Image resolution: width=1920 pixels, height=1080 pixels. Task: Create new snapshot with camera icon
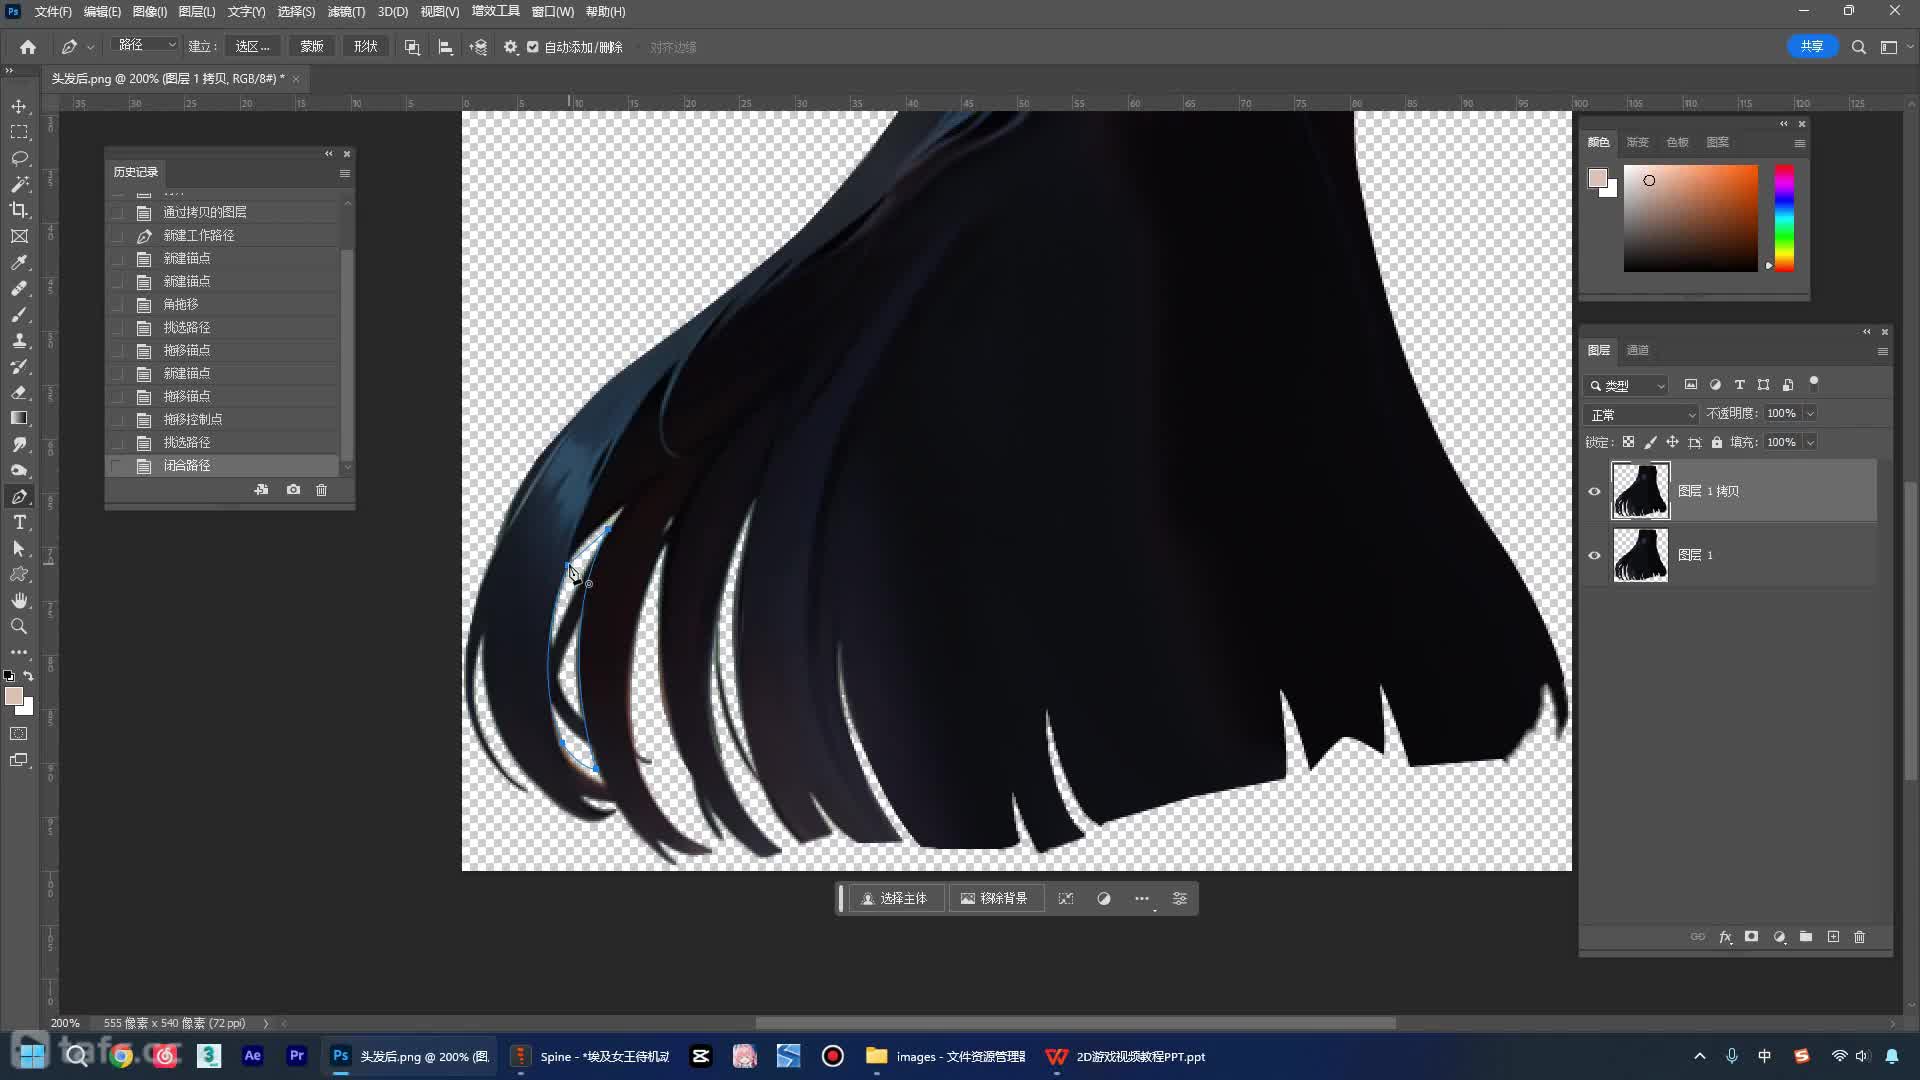[x=293, y=490]
